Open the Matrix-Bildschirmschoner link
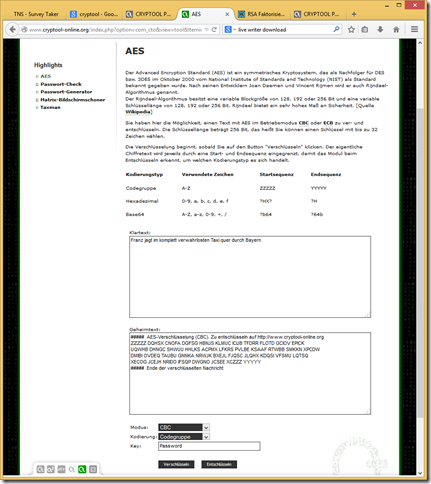 click(73, 100)
